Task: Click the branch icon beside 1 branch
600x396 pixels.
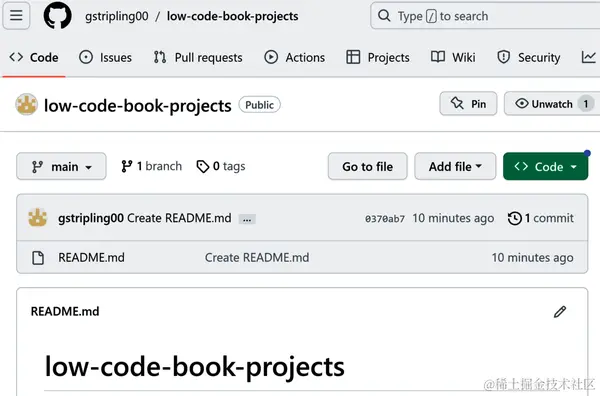Action: pyautogui.click(x=127, y=166)
